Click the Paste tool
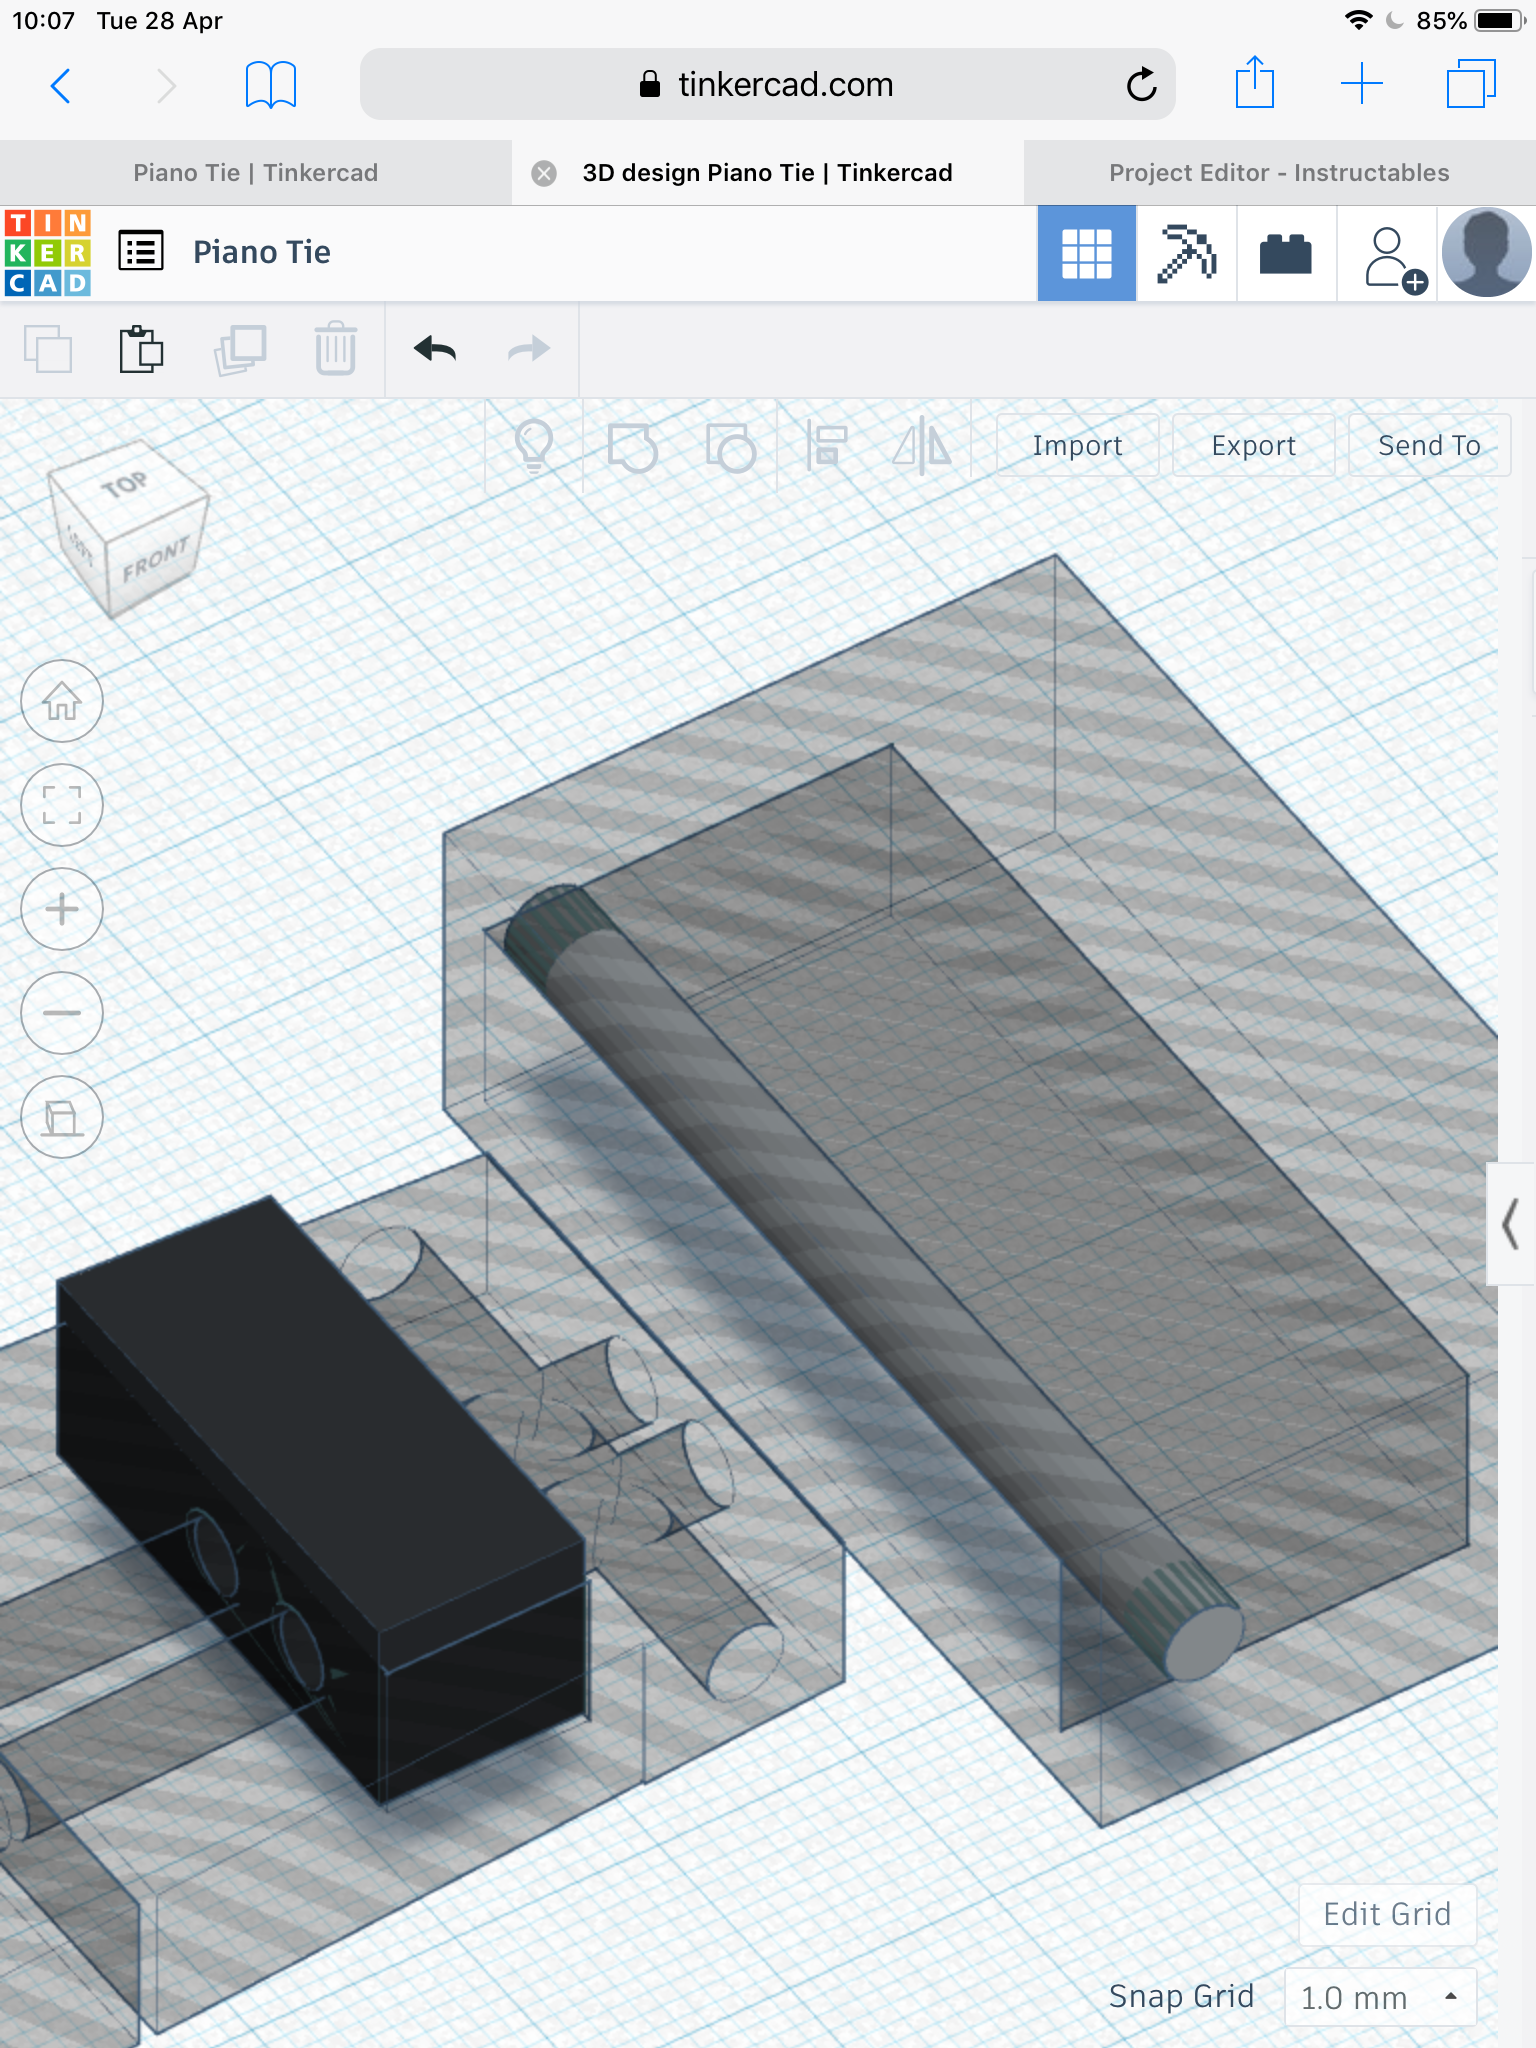 [x=141, y=349]
